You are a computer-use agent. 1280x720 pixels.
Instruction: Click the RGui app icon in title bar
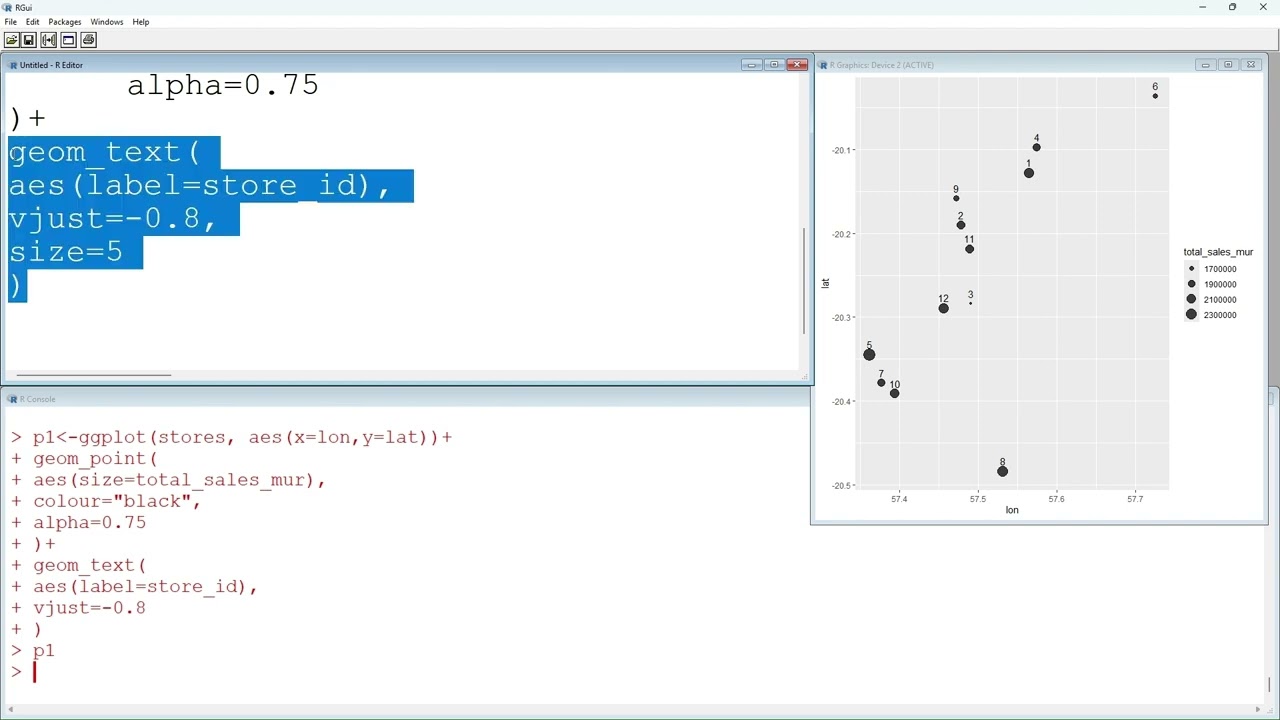[7, 7]
